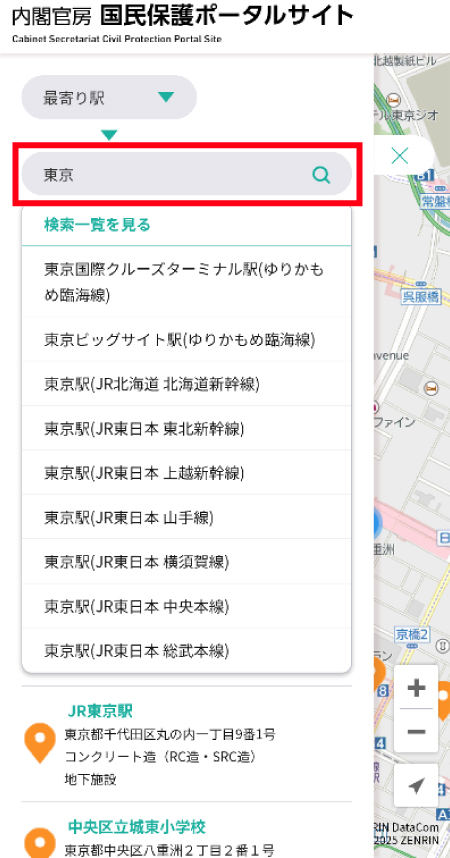Zoom out the map with minus button
This screenshot has height=858, width=450.
[416, 731]
